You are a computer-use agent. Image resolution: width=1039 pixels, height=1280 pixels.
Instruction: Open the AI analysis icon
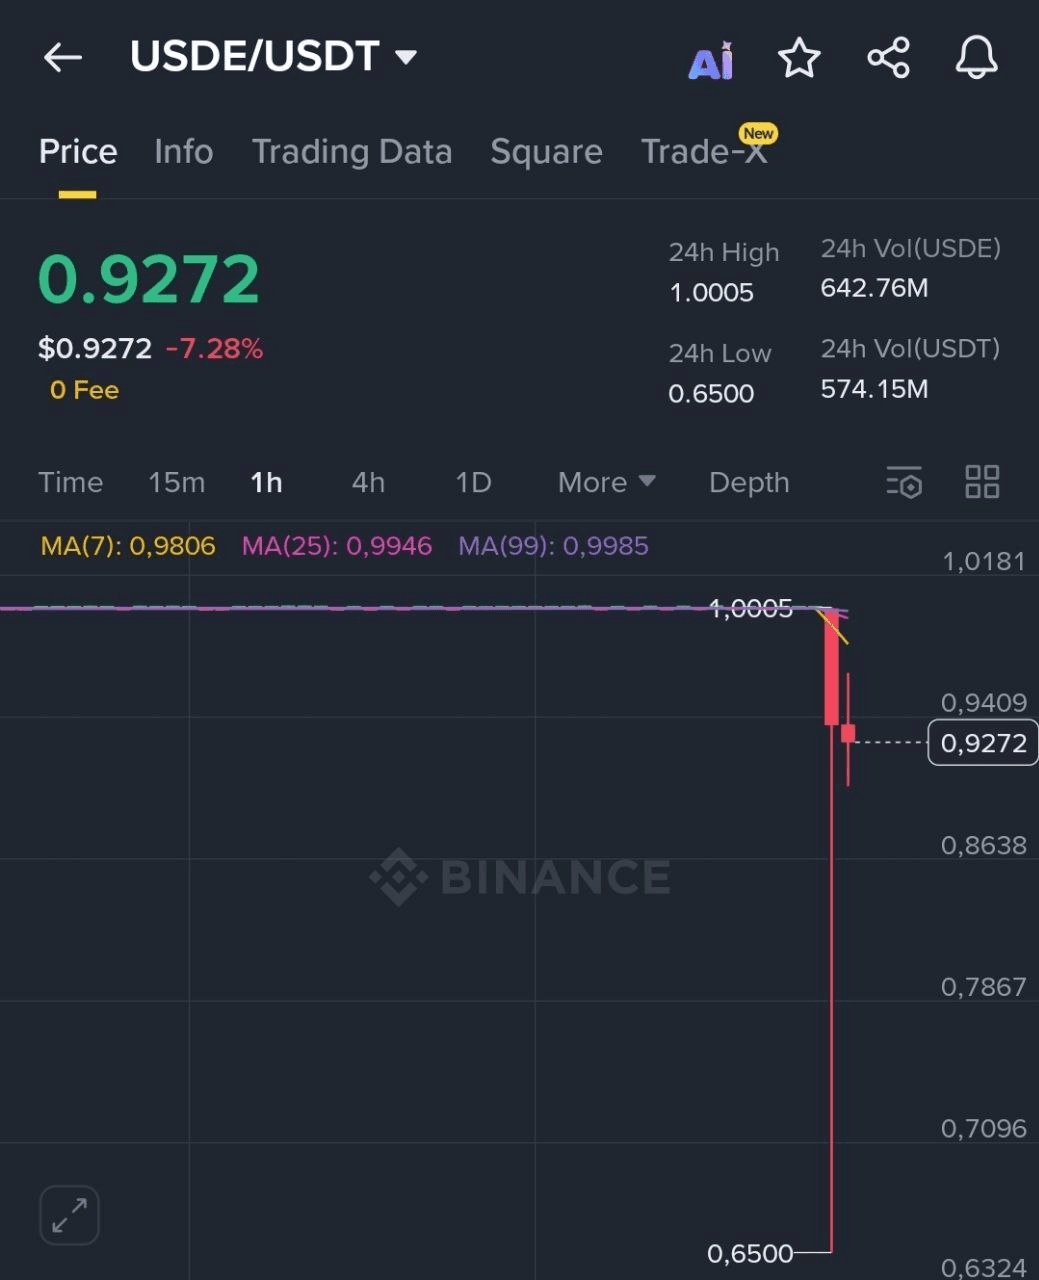pos(711,61)
